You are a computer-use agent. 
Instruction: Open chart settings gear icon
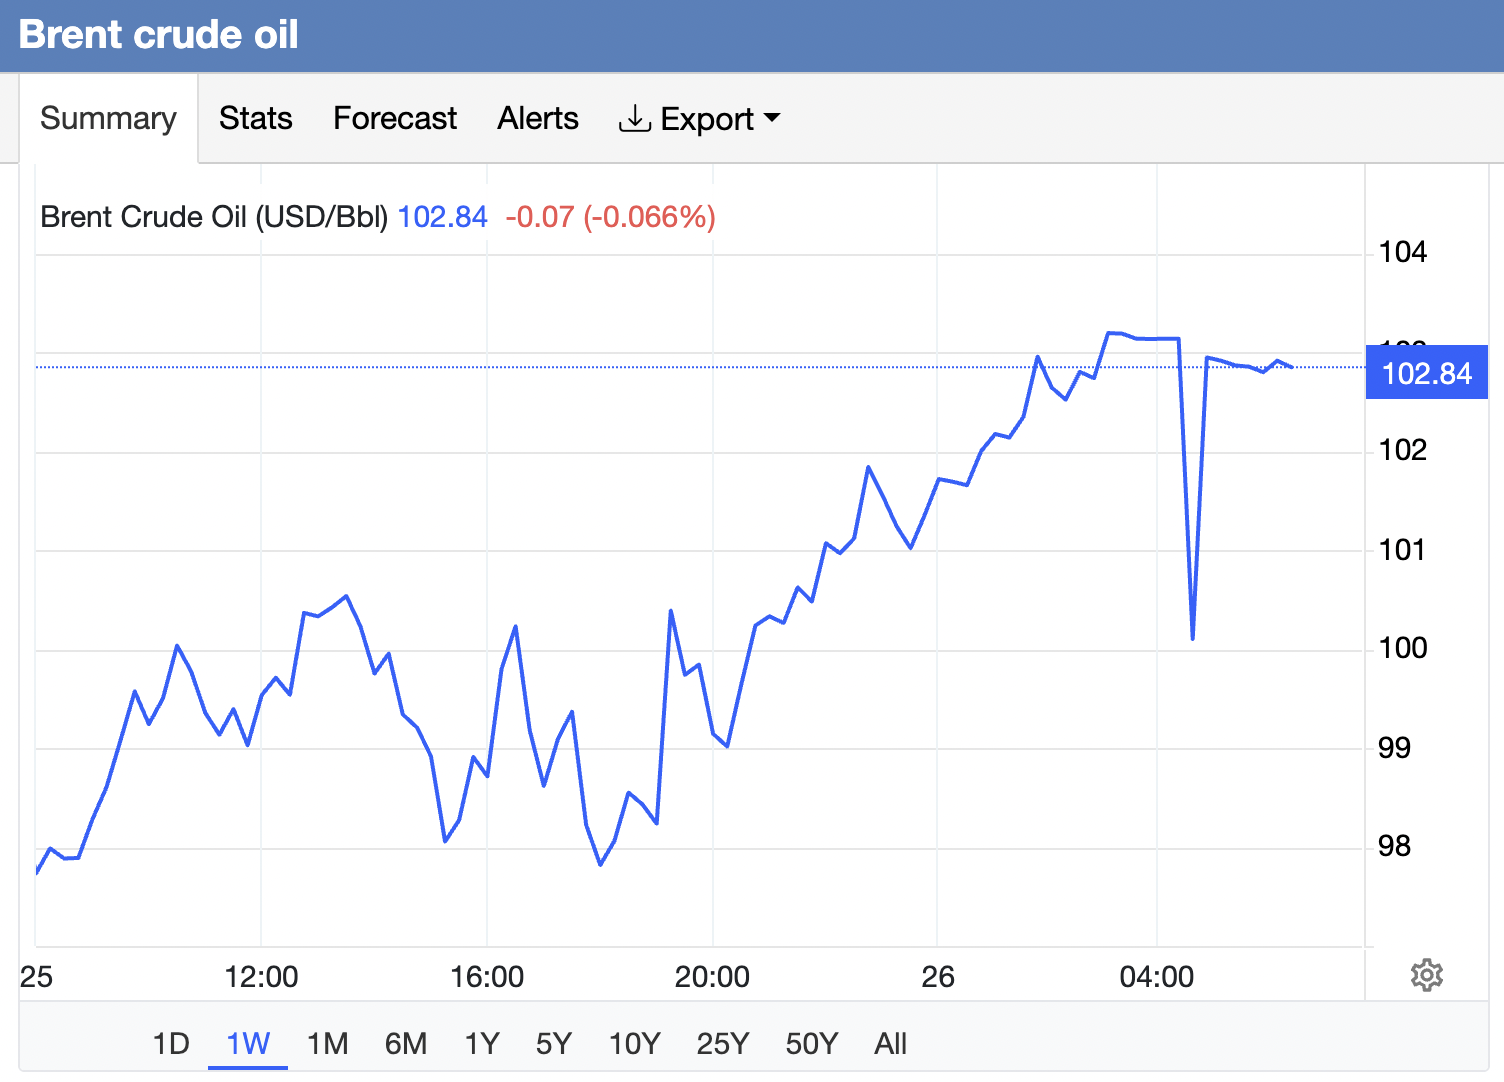tap(1426, 975)
